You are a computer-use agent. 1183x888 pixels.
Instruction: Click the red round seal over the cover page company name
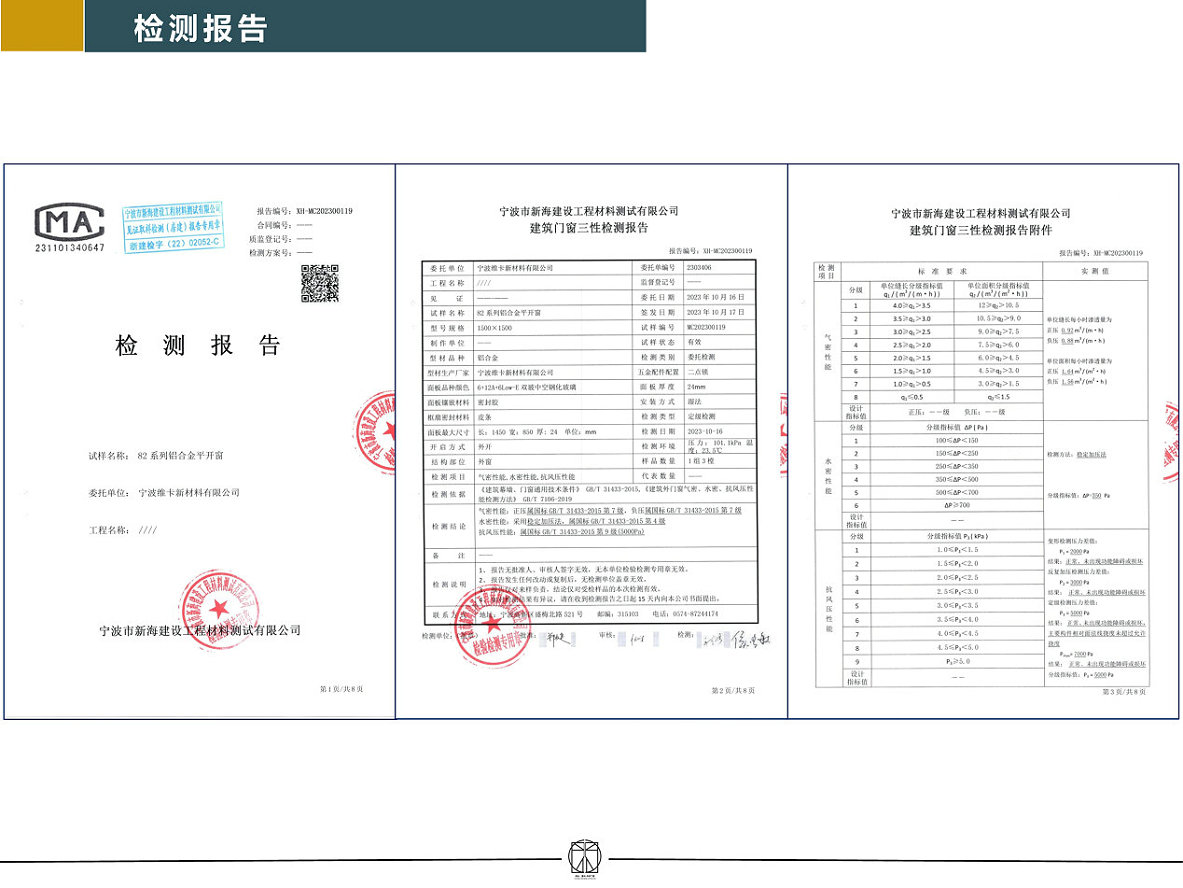pos(219,610)
